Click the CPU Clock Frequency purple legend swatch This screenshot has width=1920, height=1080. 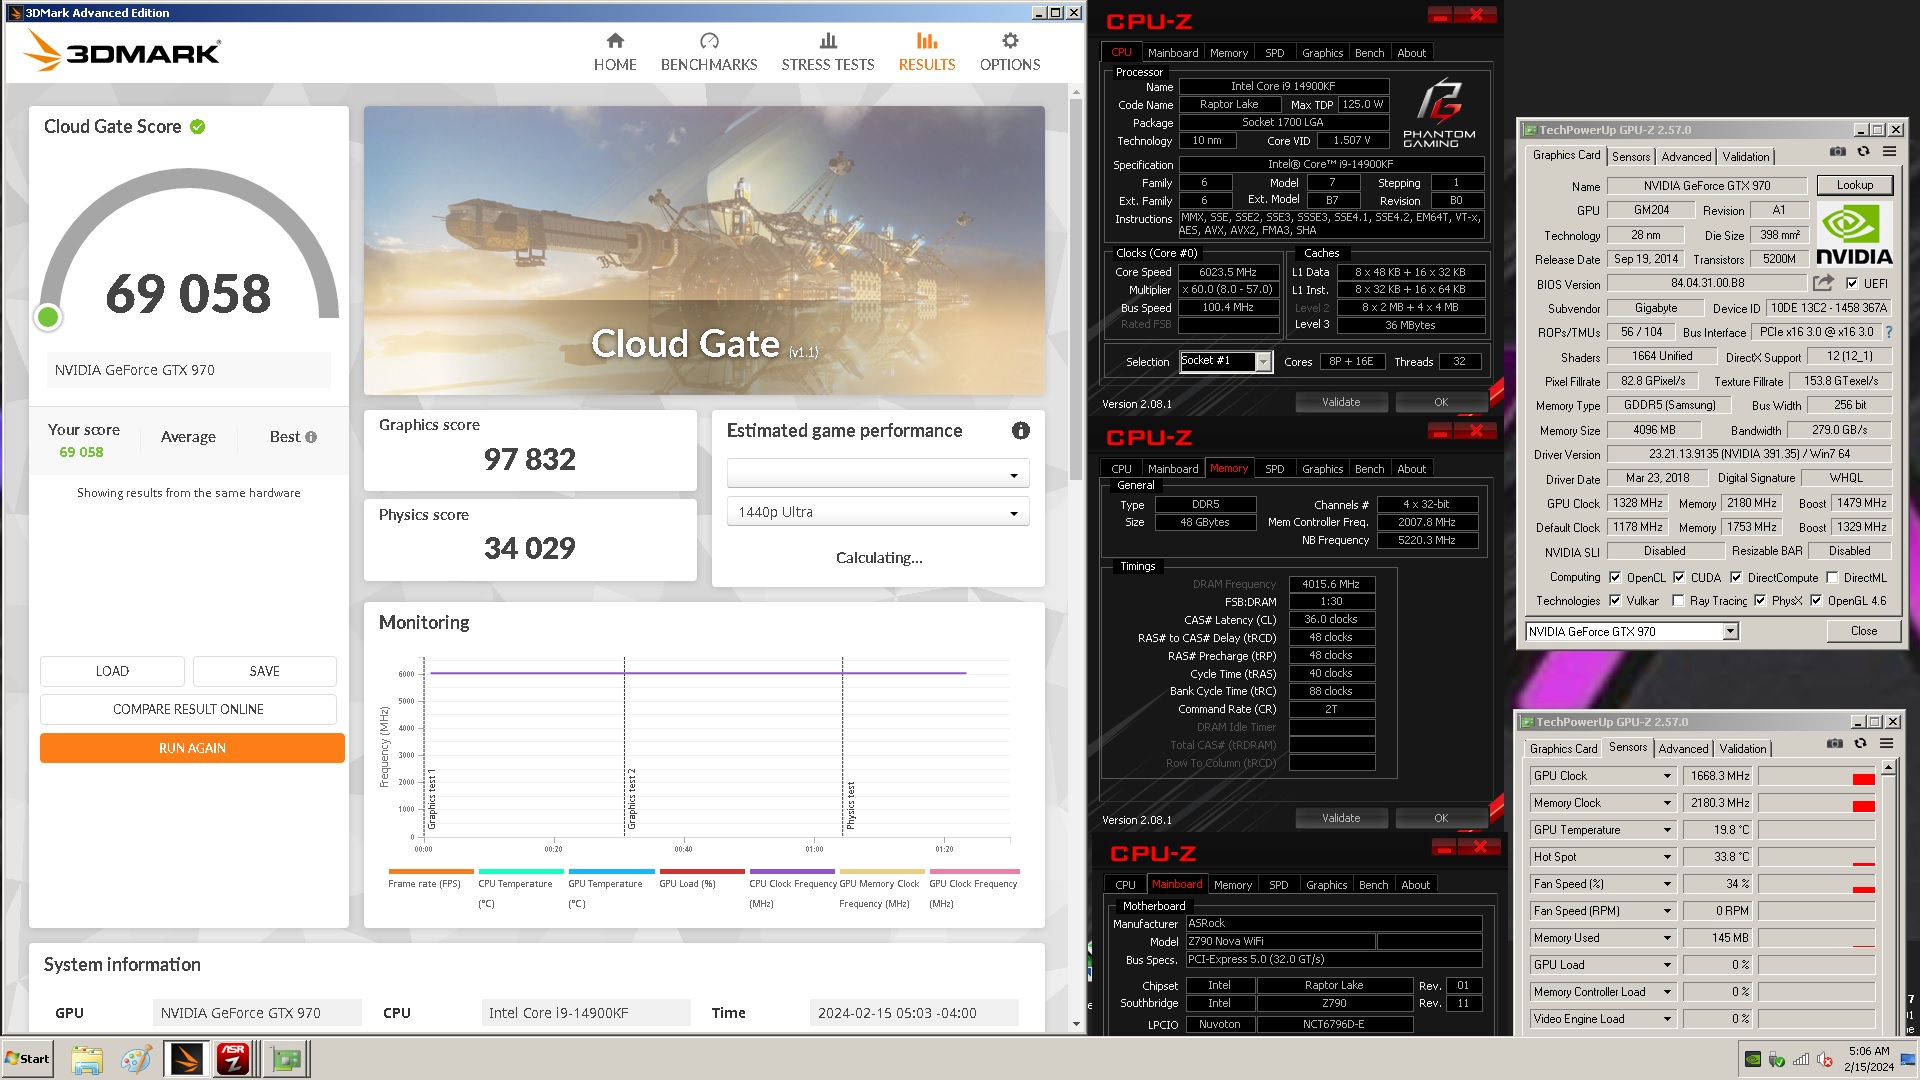(792, 872)
